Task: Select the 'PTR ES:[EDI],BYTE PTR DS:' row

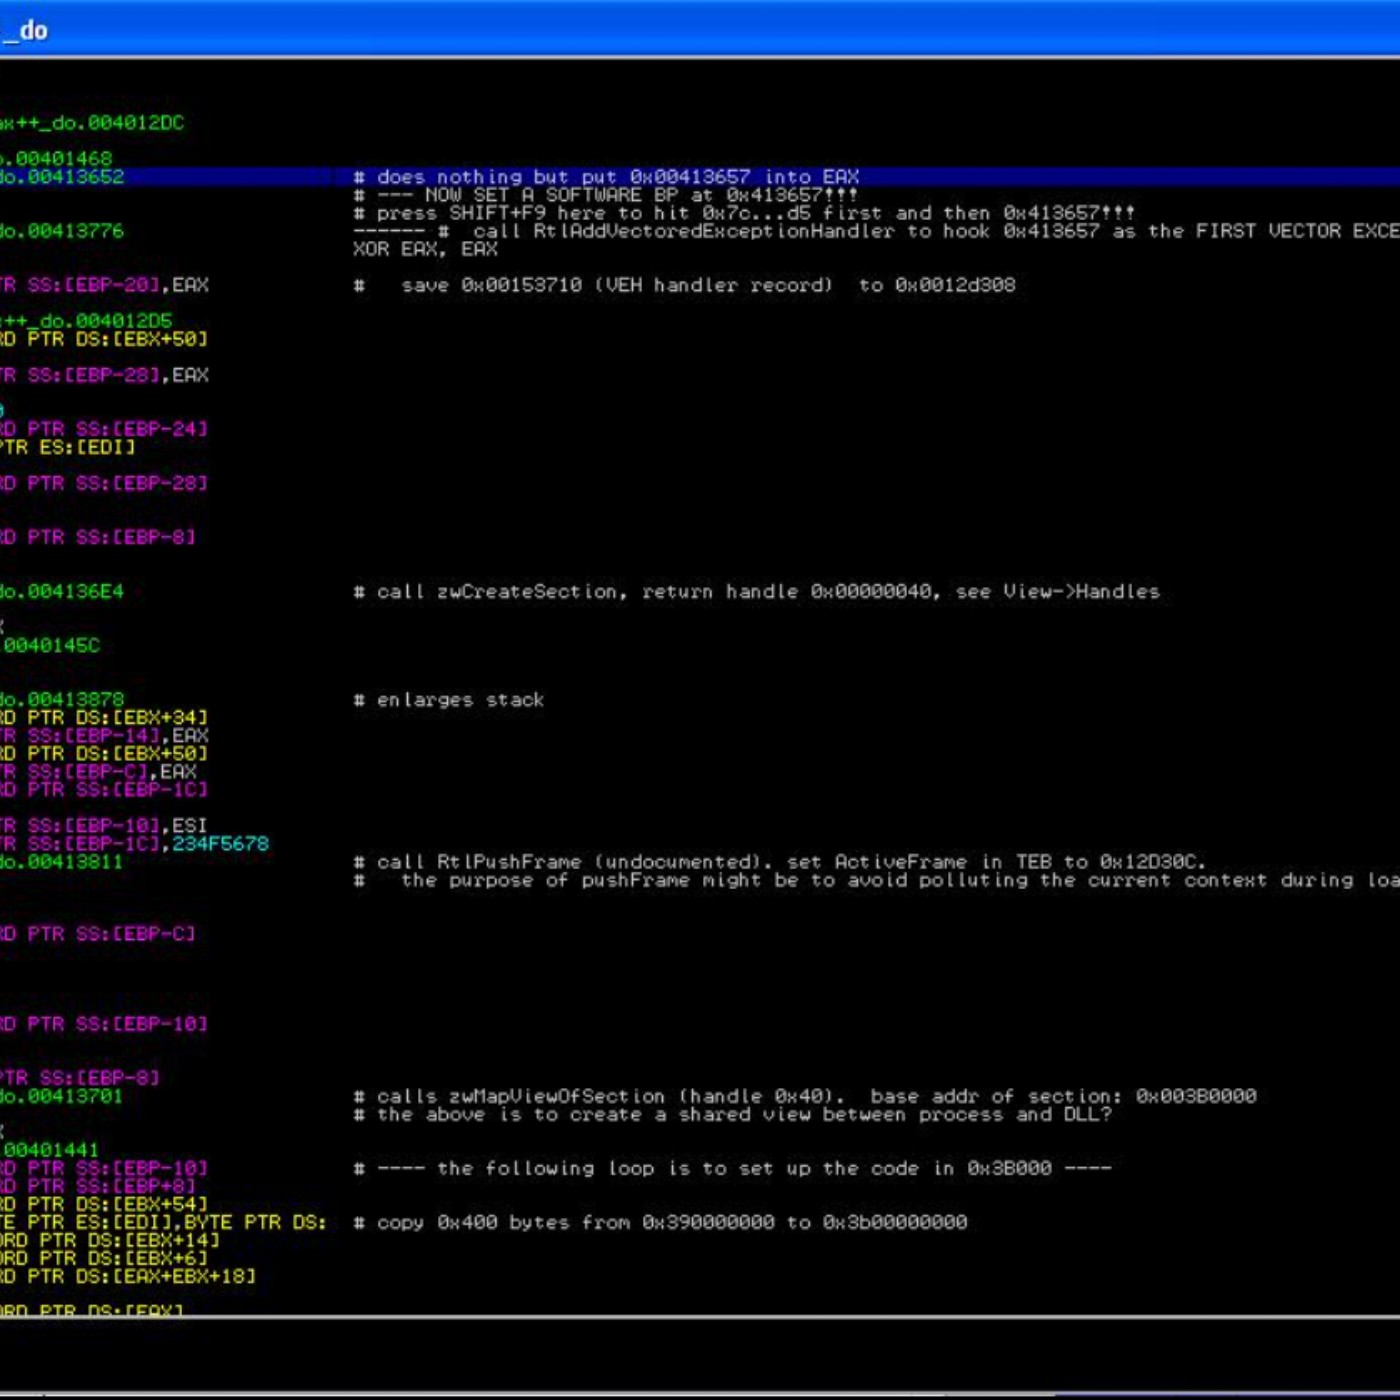Action: point(164,1221)
